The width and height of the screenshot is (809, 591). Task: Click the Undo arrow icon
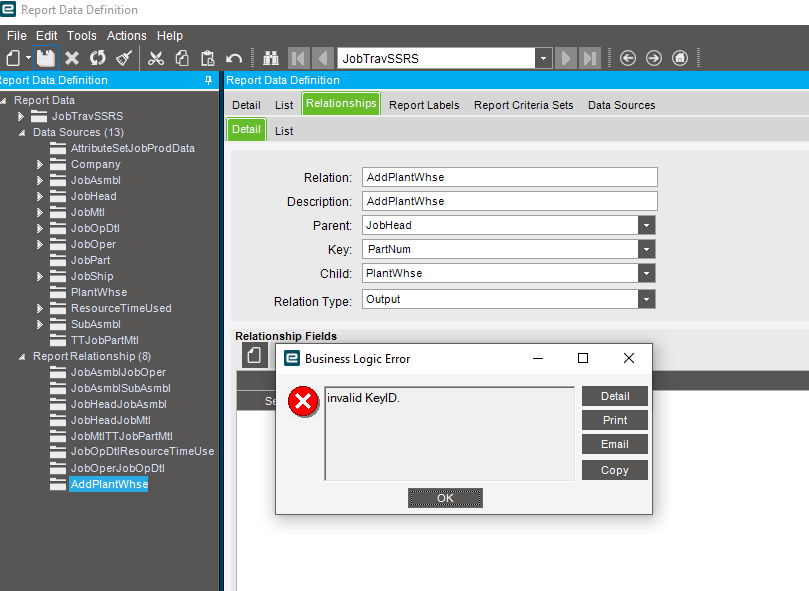pos(234,58)
